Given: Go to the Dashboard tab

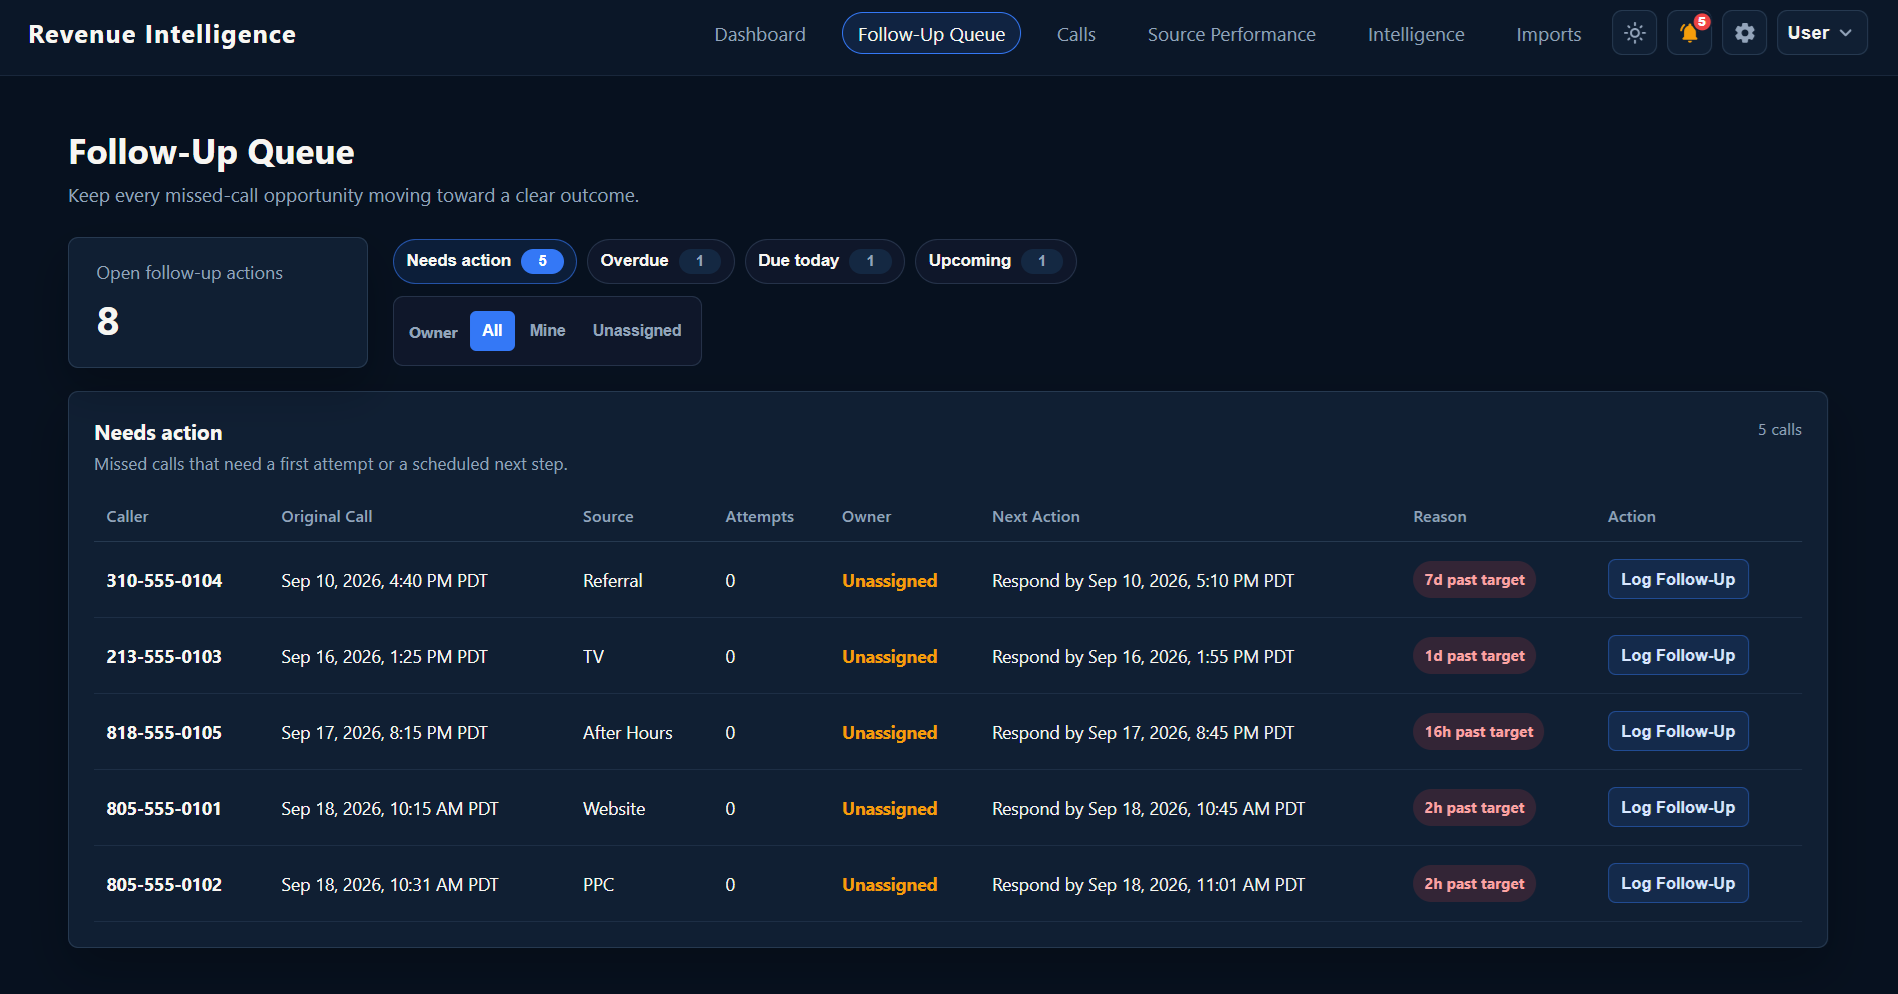Looking at the screenshot, I should click(760, 34).
